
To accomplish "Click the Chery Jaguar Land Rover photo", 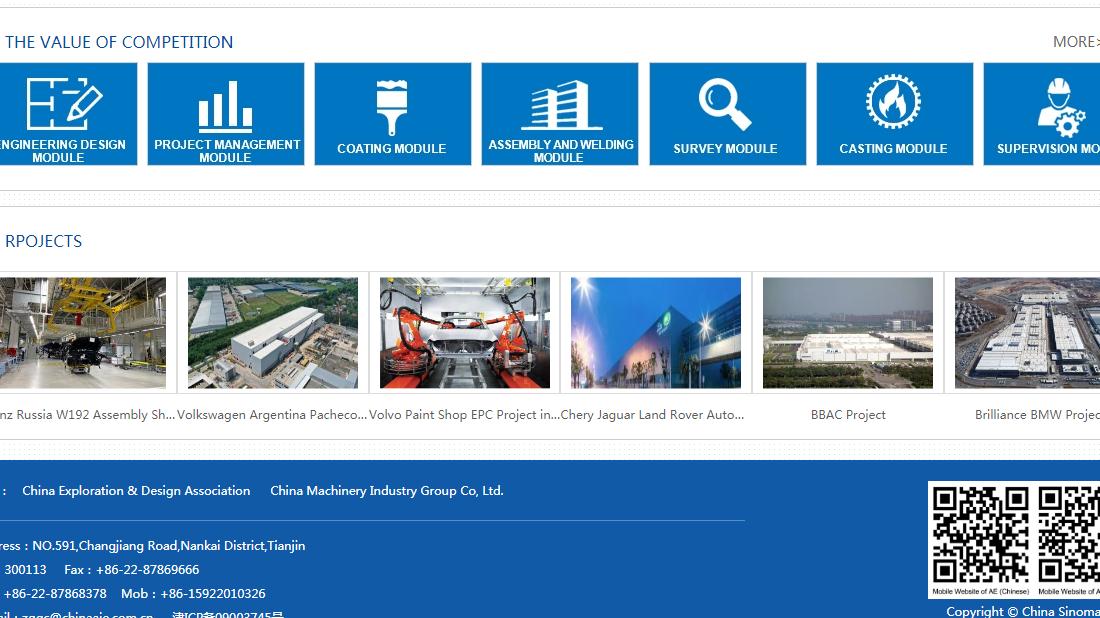I will (x=656, y=333).
